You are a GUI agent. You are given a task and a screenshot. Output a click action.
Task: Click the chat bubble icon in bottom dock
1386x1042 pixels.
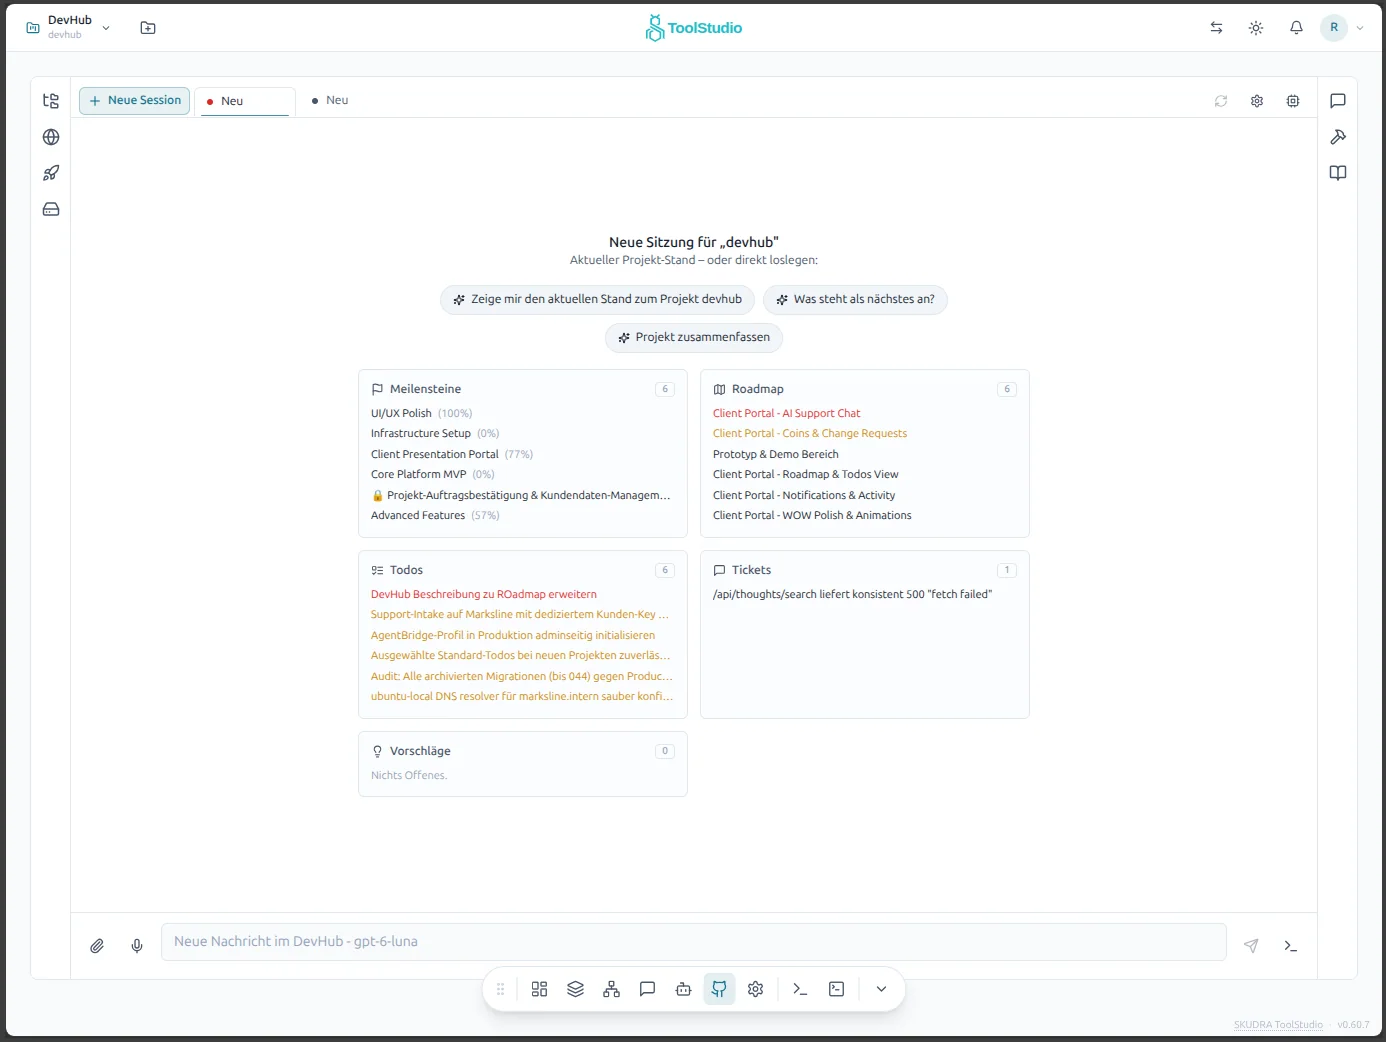pyautogui.click(x=648, y=989)
